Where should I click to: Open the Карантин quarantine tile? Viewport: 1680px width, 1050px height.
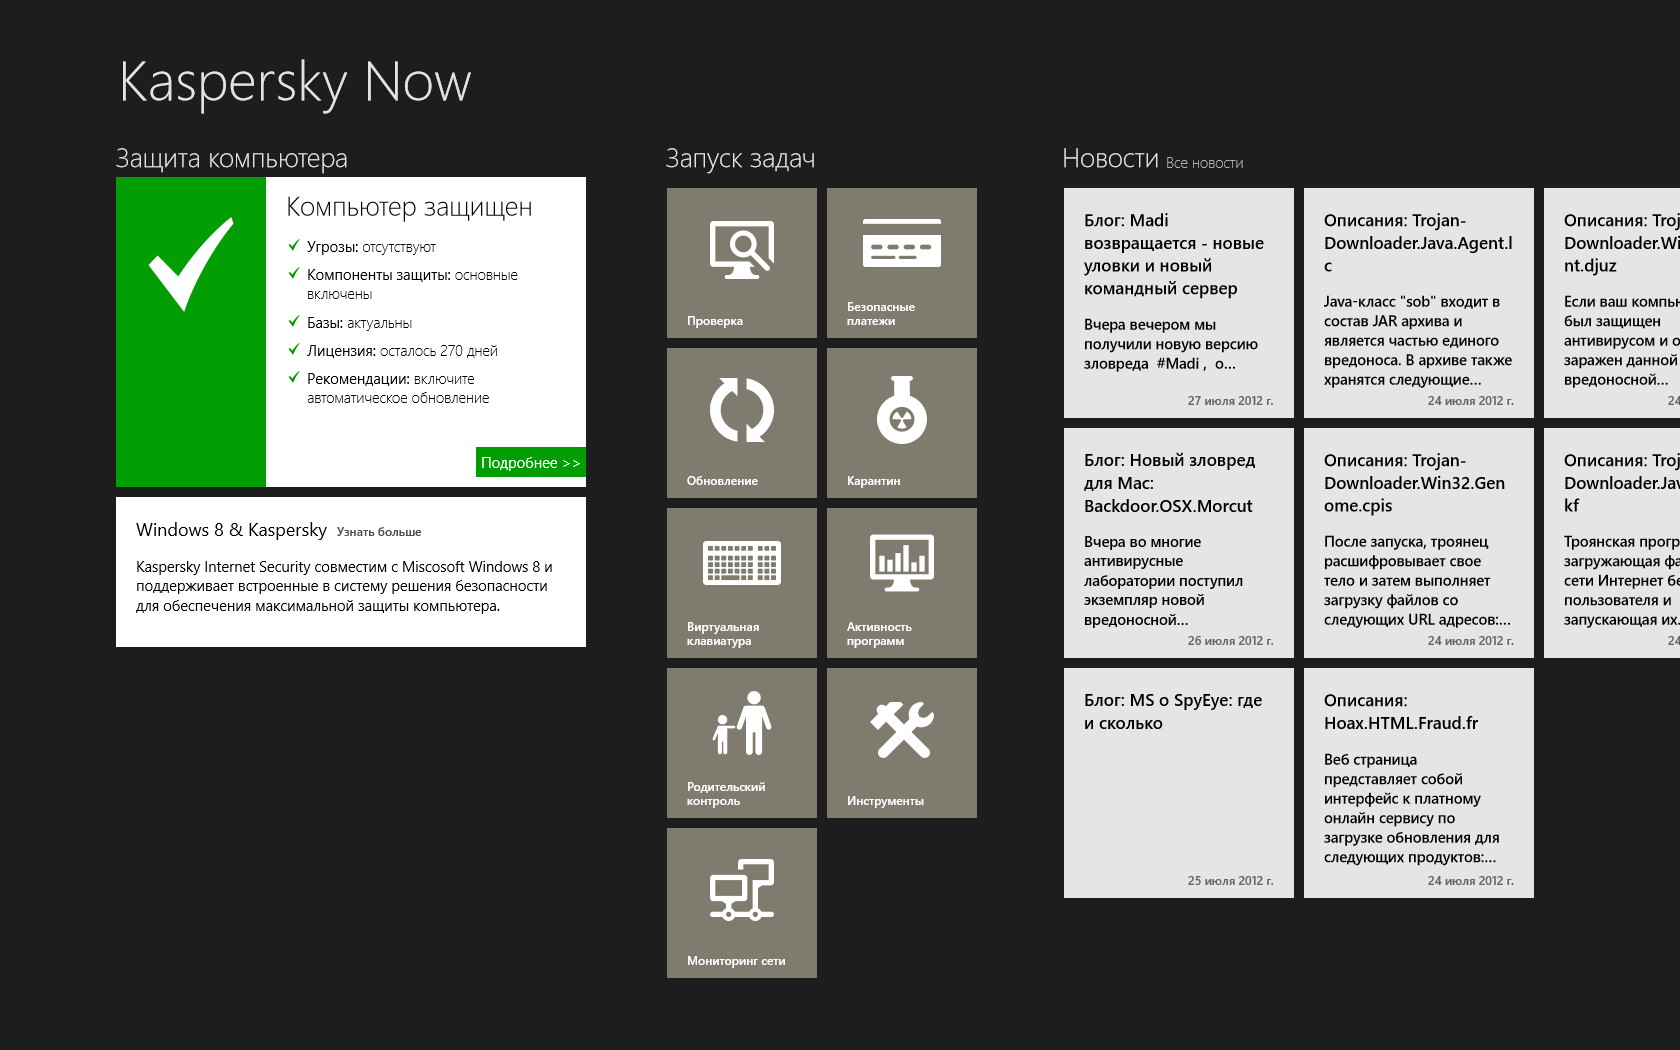point(901,423)
